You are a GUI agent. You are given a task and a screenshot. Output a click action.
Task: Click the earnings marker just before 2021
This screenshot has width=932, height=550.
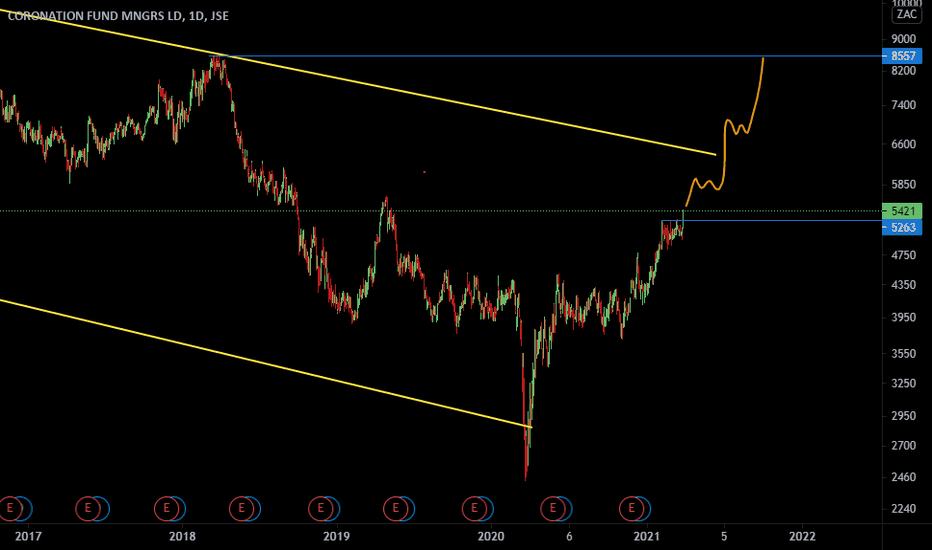631,508
